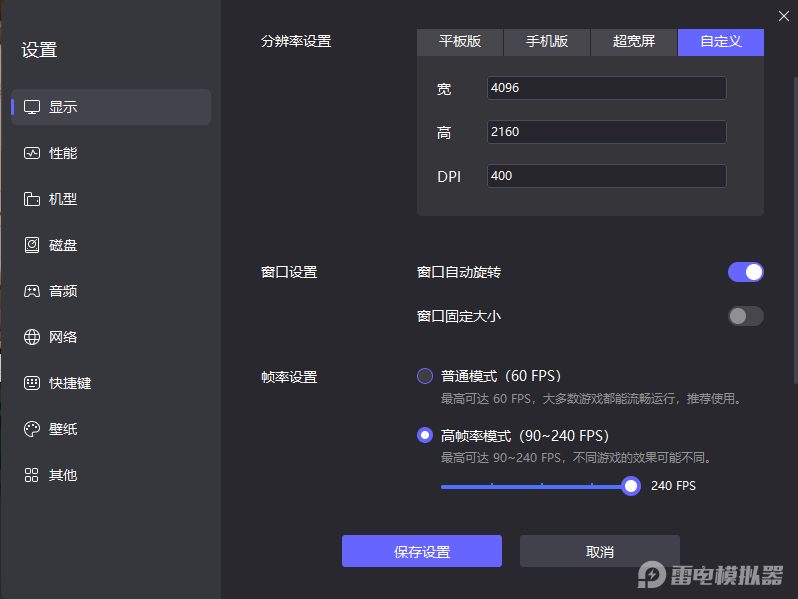Screen dimensions: 798x599
Task: Click the 显示 monitor icon in sidebar
Action: [x=32, y=107]
